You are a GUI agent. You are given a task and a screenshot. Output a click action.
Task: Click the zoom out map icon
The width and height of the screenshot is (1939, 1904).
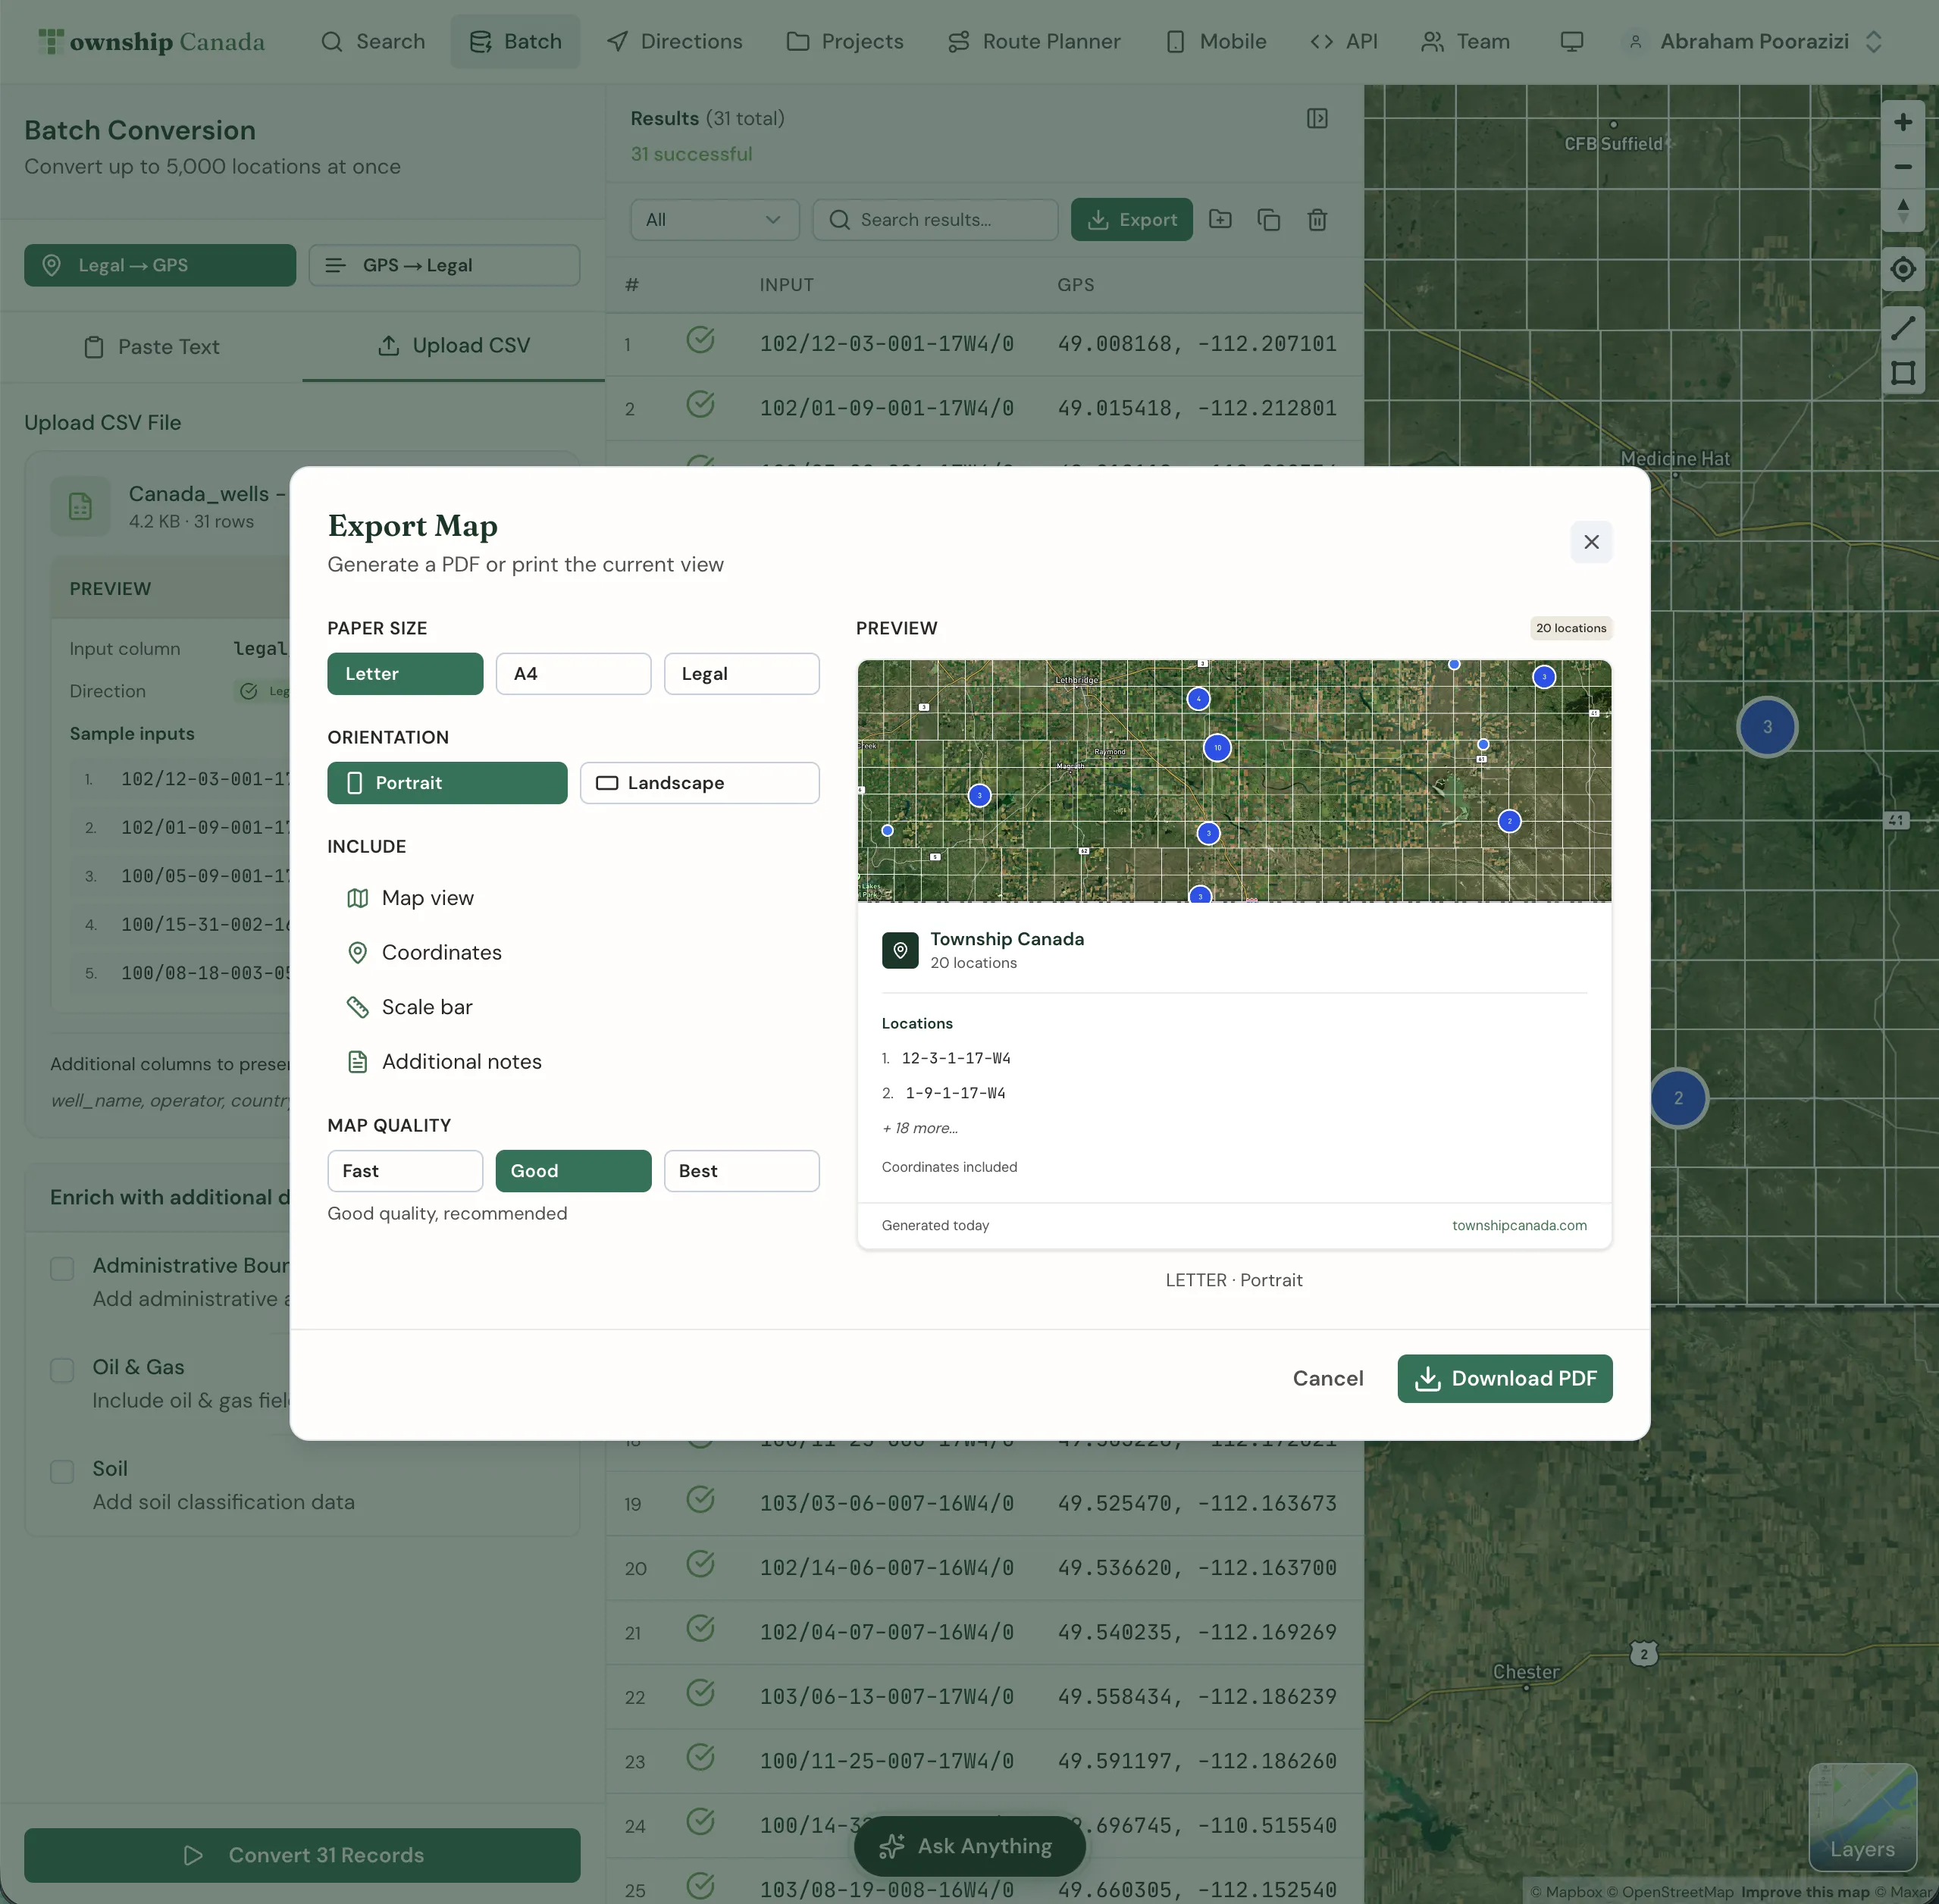click(1902, 167)
